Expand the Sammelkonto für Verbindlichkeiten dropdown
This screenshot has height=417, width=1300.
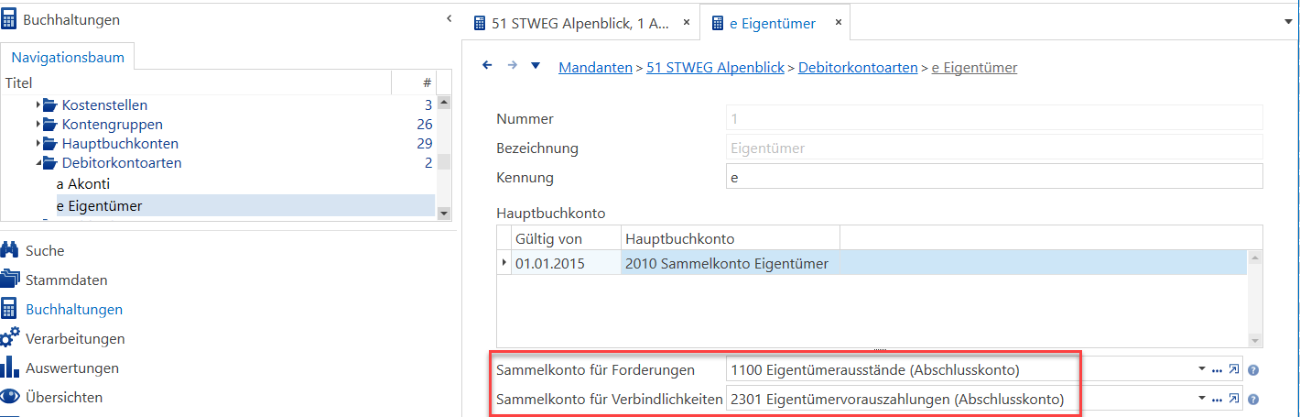click(x=1202, y=400)
